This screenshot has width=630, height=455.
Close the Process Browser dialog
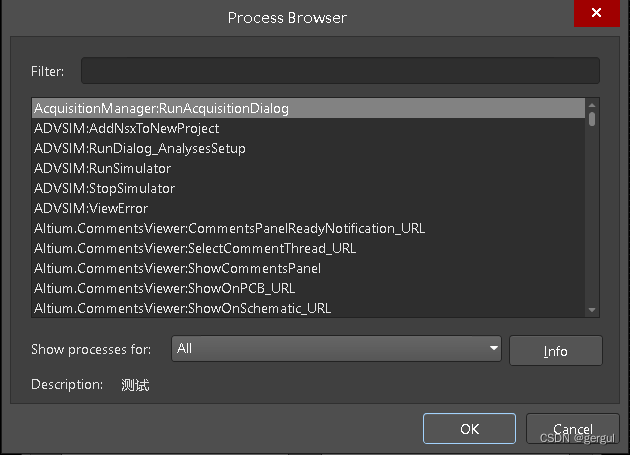[x=597, y=13]
